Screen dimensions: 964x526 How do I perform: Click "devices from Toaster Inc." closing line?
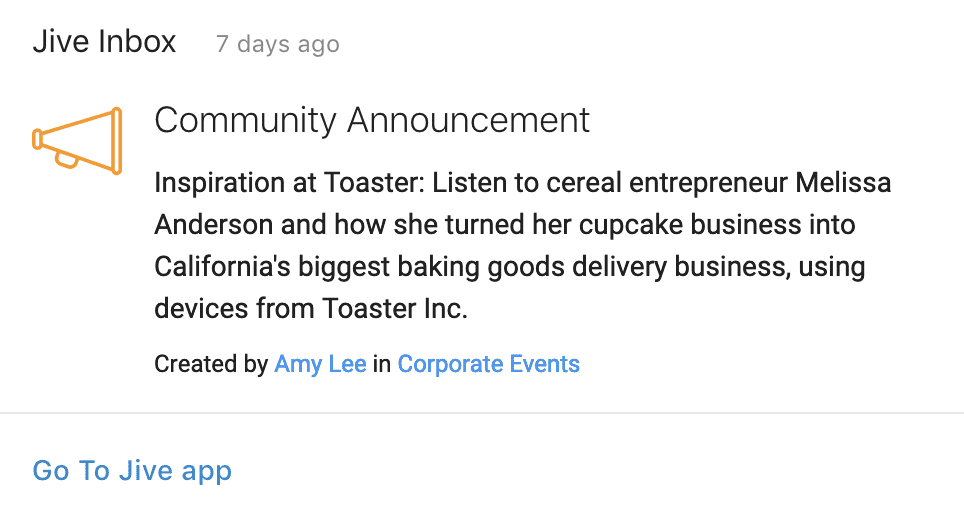tap(311, 308)
